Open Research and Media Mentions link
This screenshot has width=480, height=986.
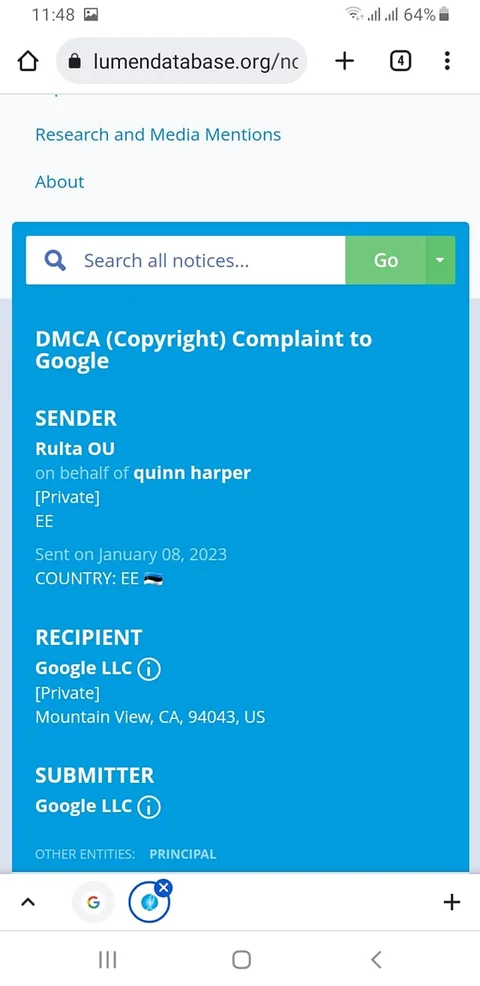pos(158,135)
